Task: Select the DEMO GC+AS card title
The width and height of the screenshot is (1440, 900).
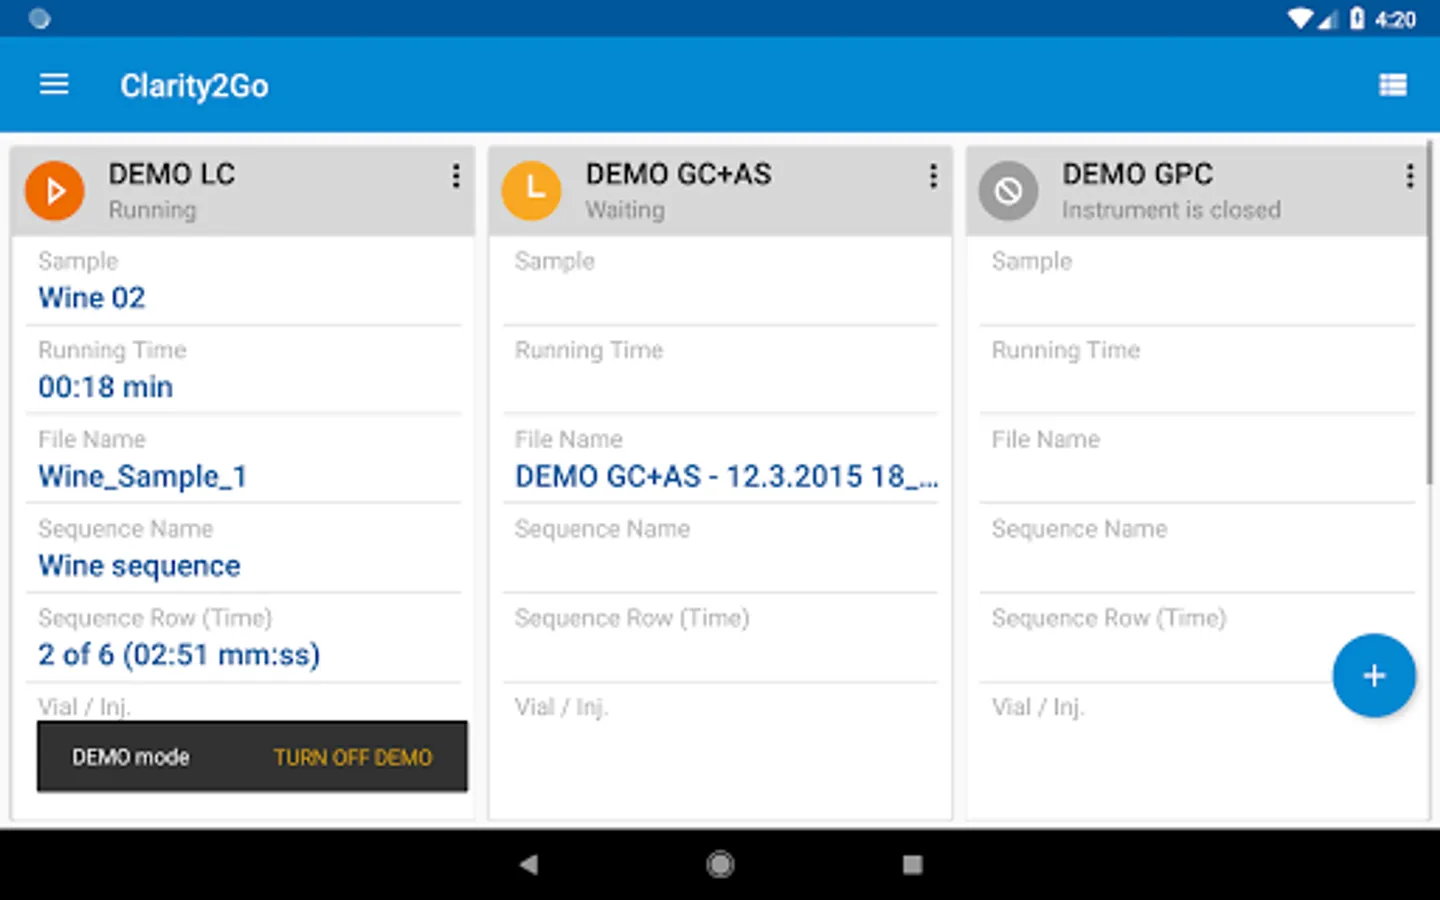Action: coord(679,174)
